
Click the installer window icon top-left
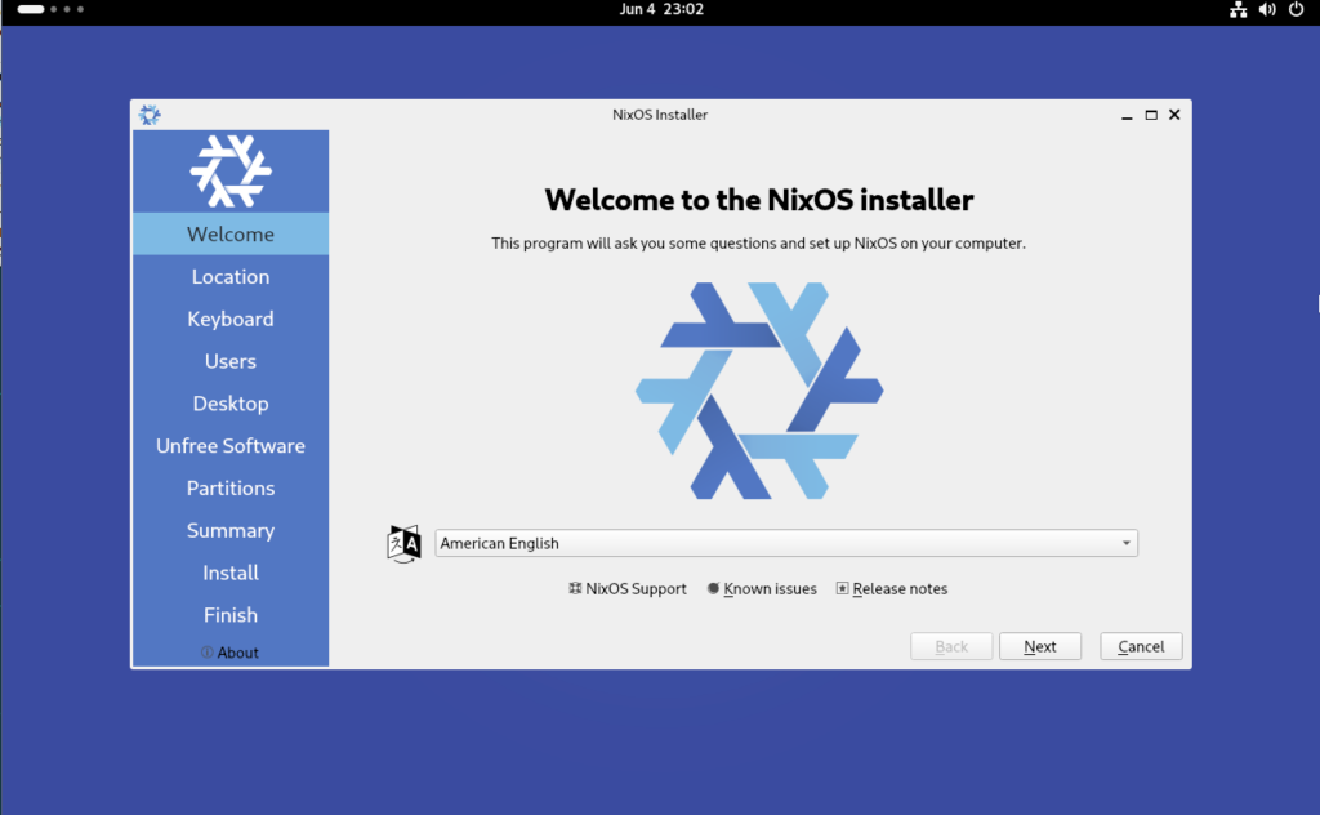click(x=149, y=114)
